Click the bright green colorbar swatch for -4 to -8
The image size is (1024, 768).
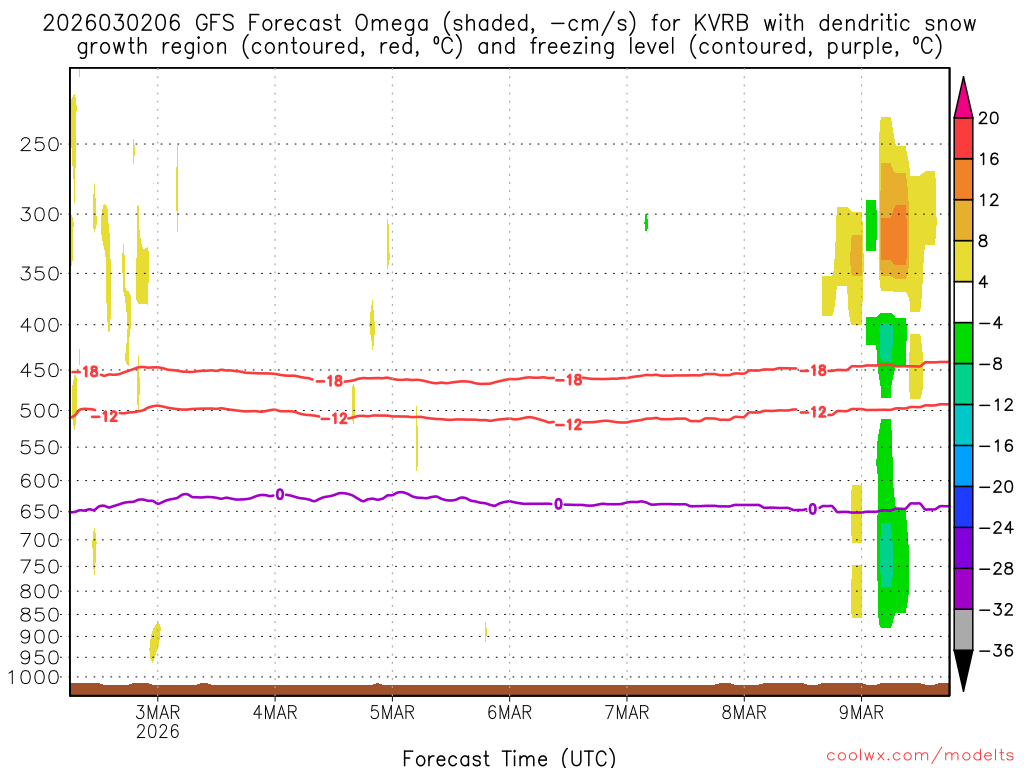pos(963,343)
